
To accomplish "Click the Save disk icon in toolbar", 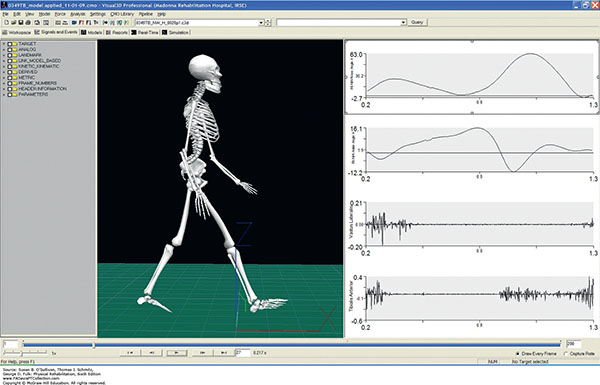I will tap(21, 23).
